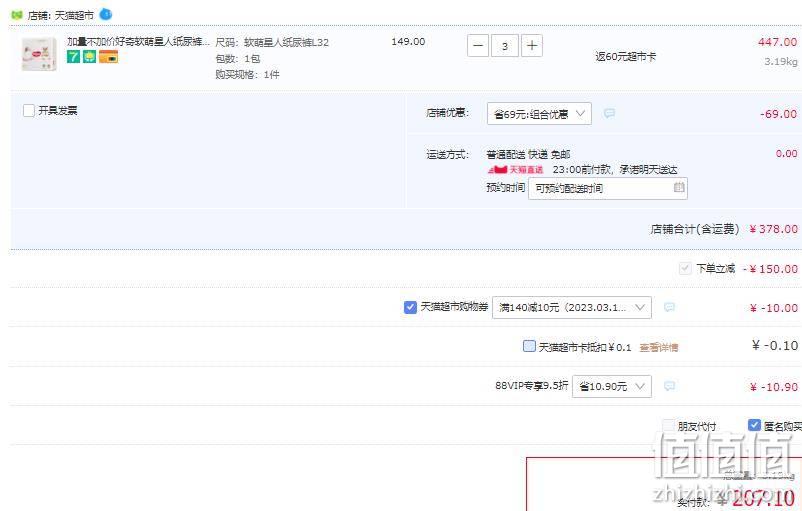Click the green 7-day return badge icon
802x511 pixels.
tap(74, 56)
